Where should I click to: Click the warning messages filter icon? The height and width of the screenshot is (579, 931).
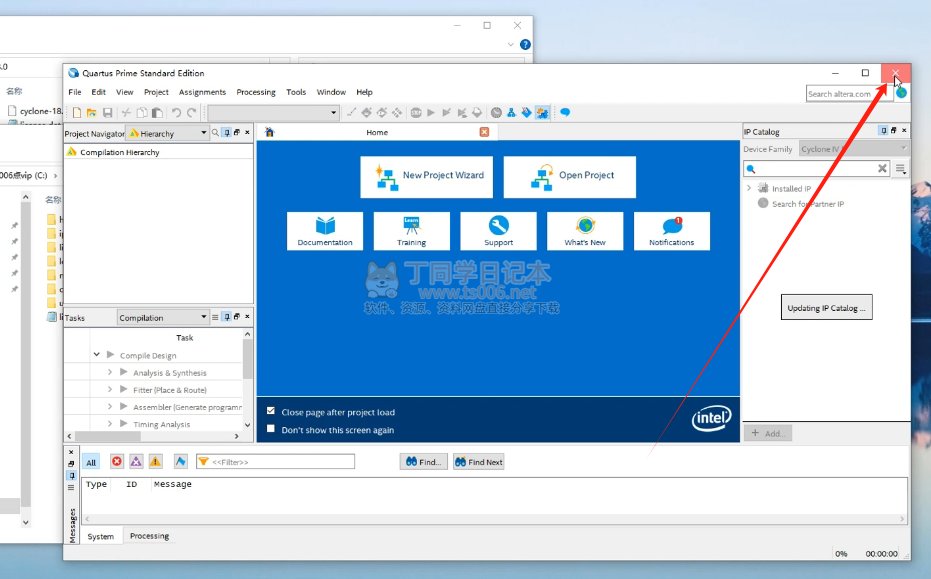pos(155,462)
